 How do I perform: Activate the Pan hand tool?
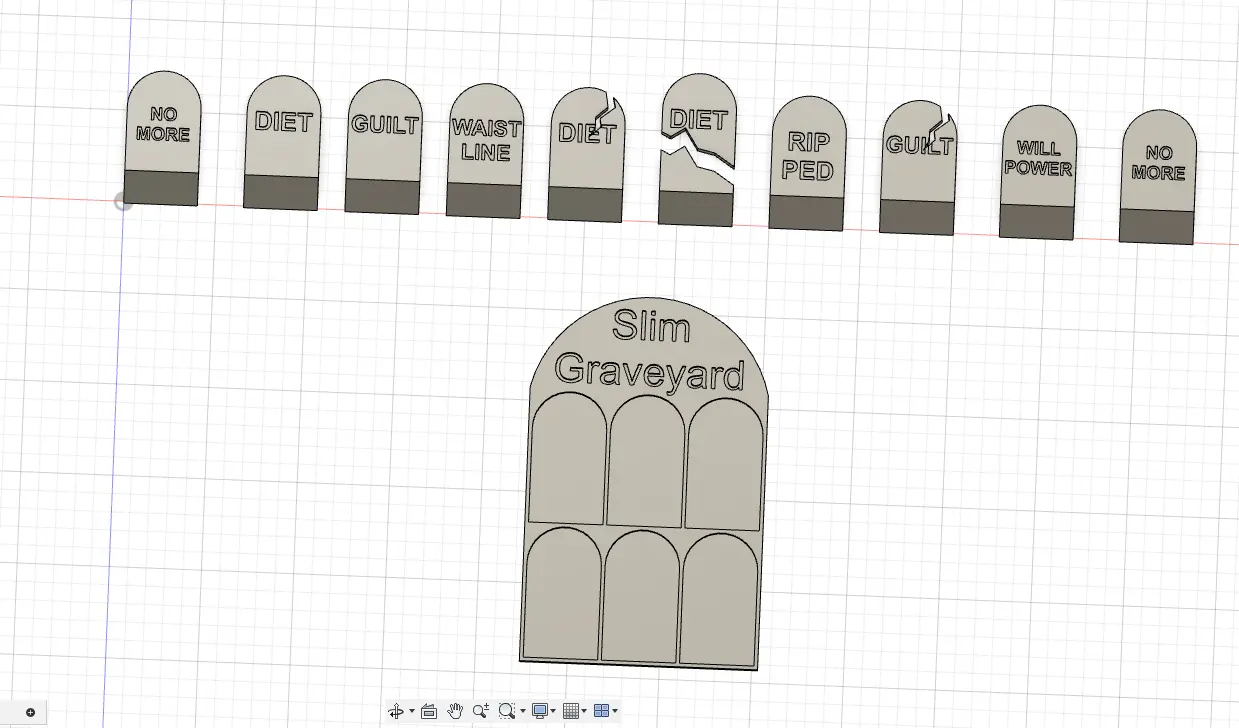pyautogui.click(x=455, y=711)
